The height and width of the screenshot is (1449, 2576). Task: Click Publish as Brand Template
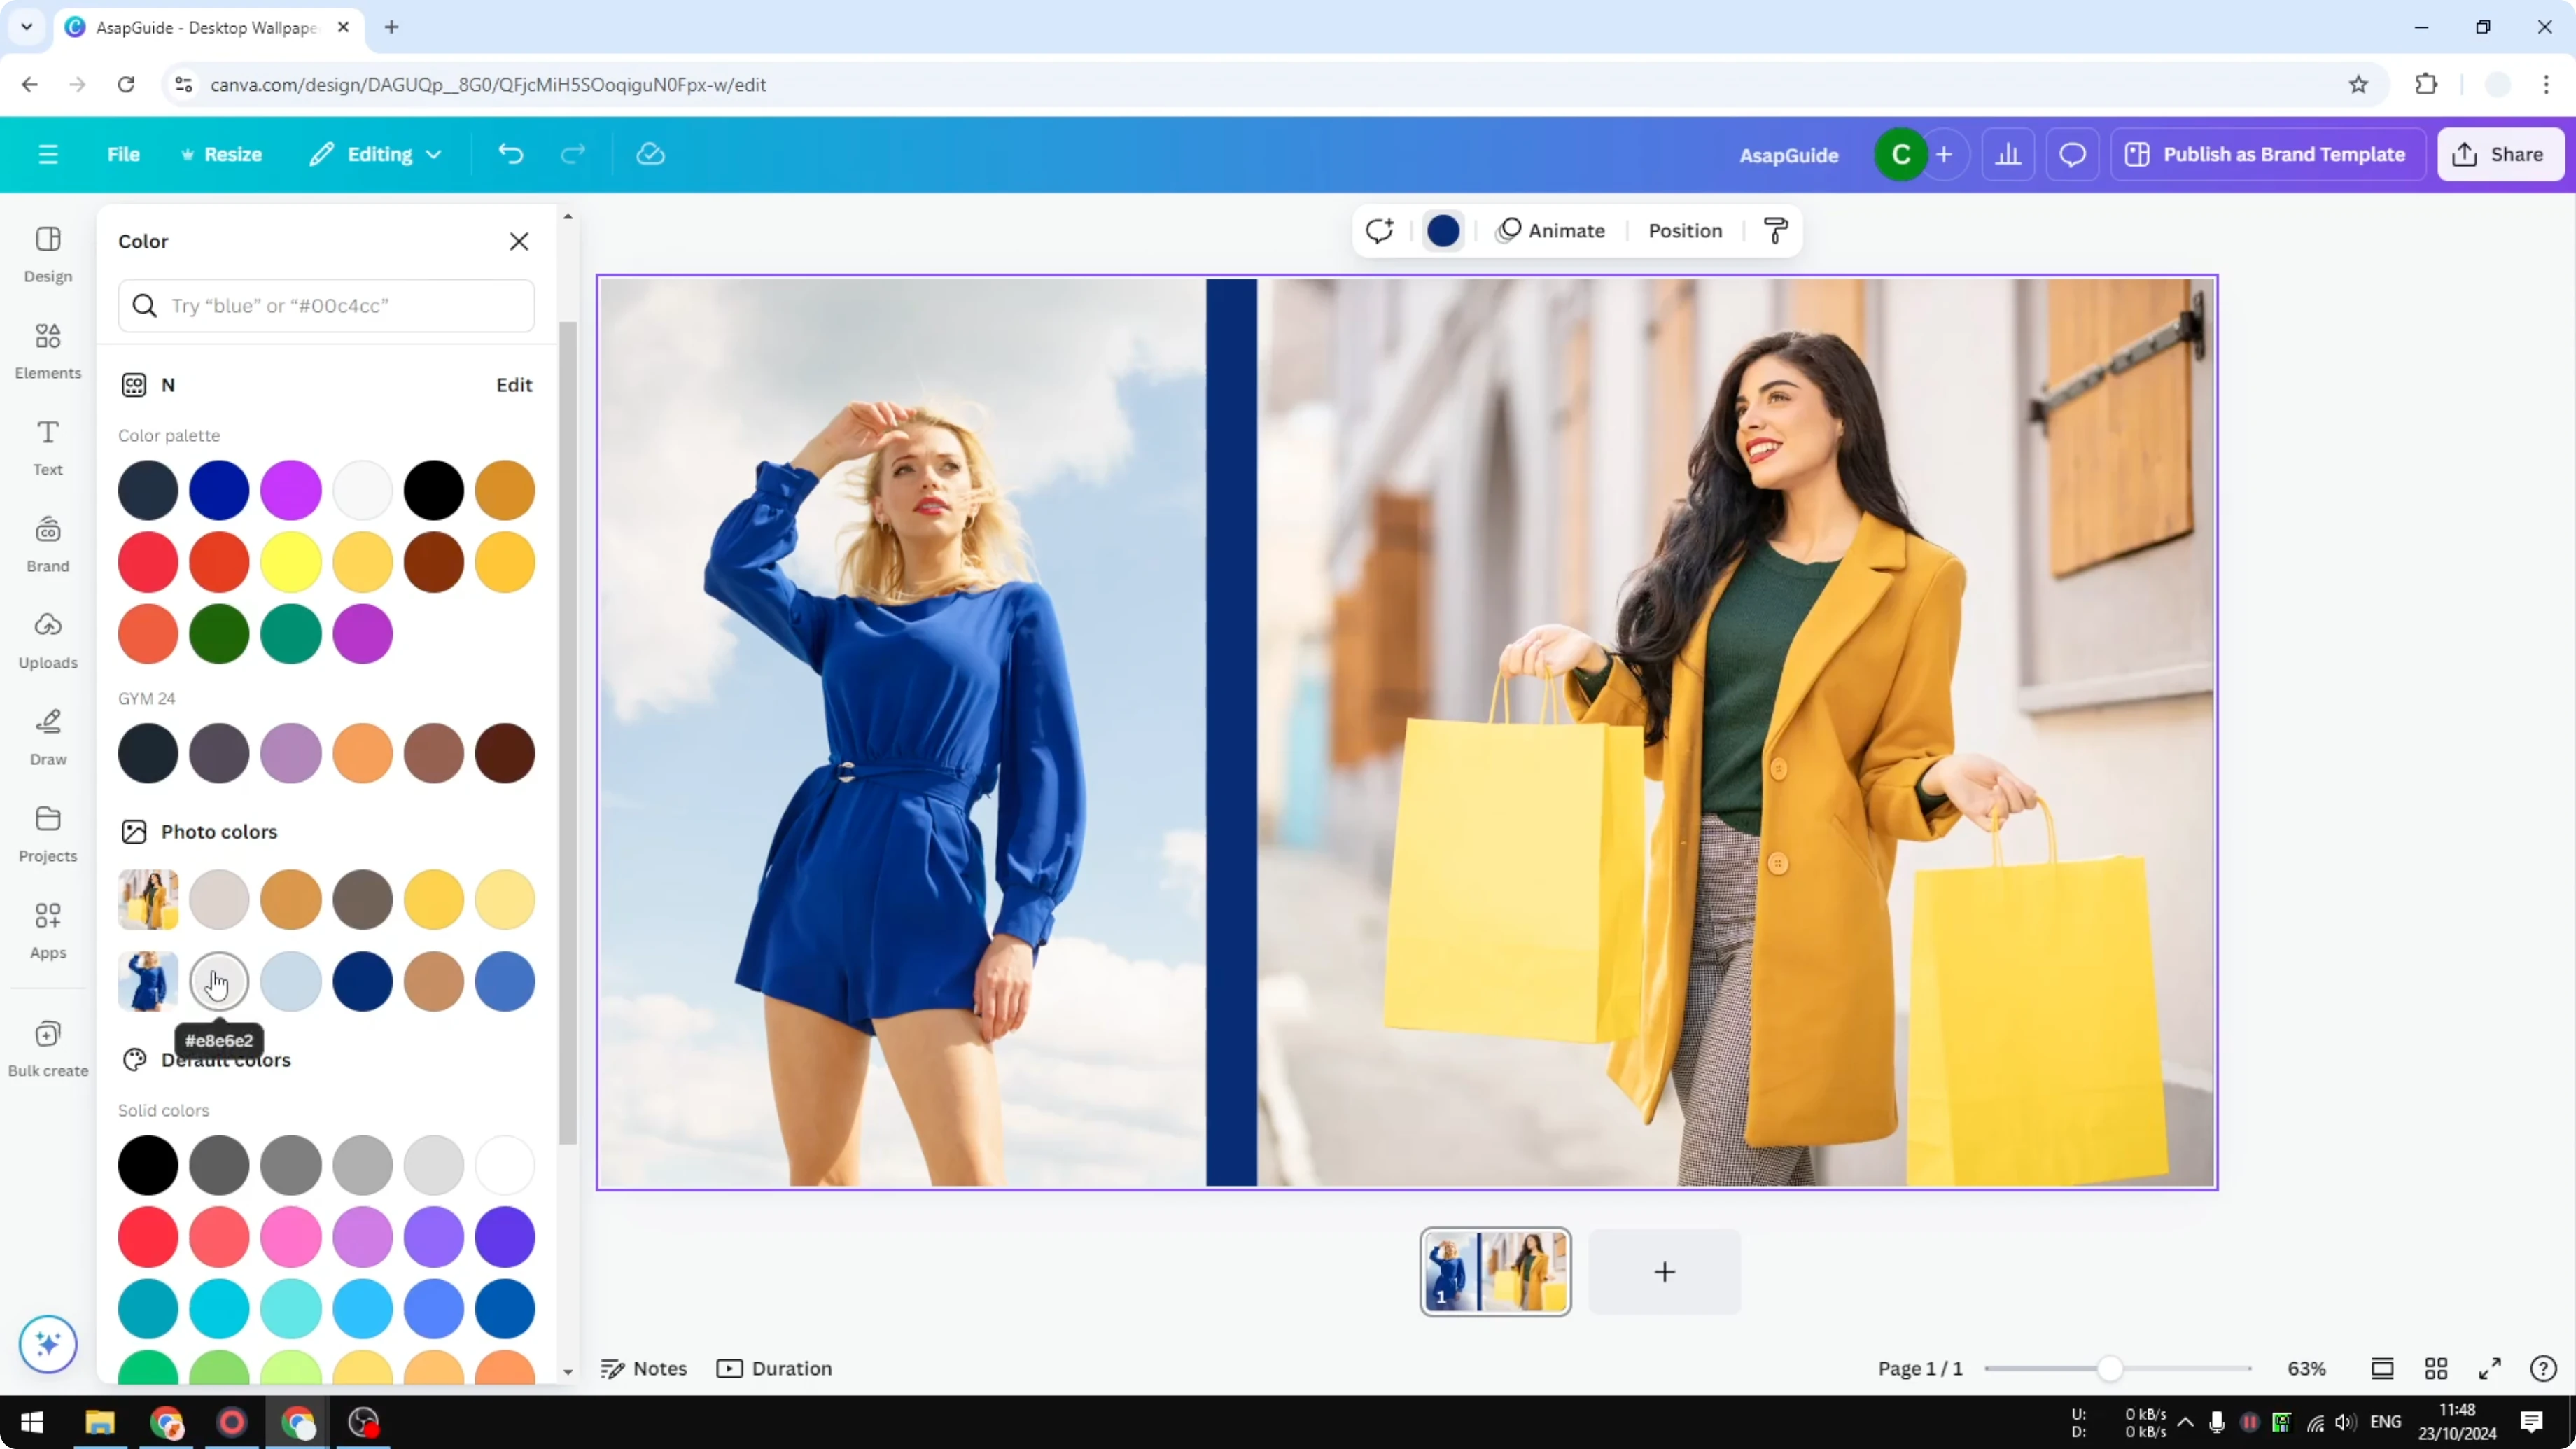coord(2268,154)
